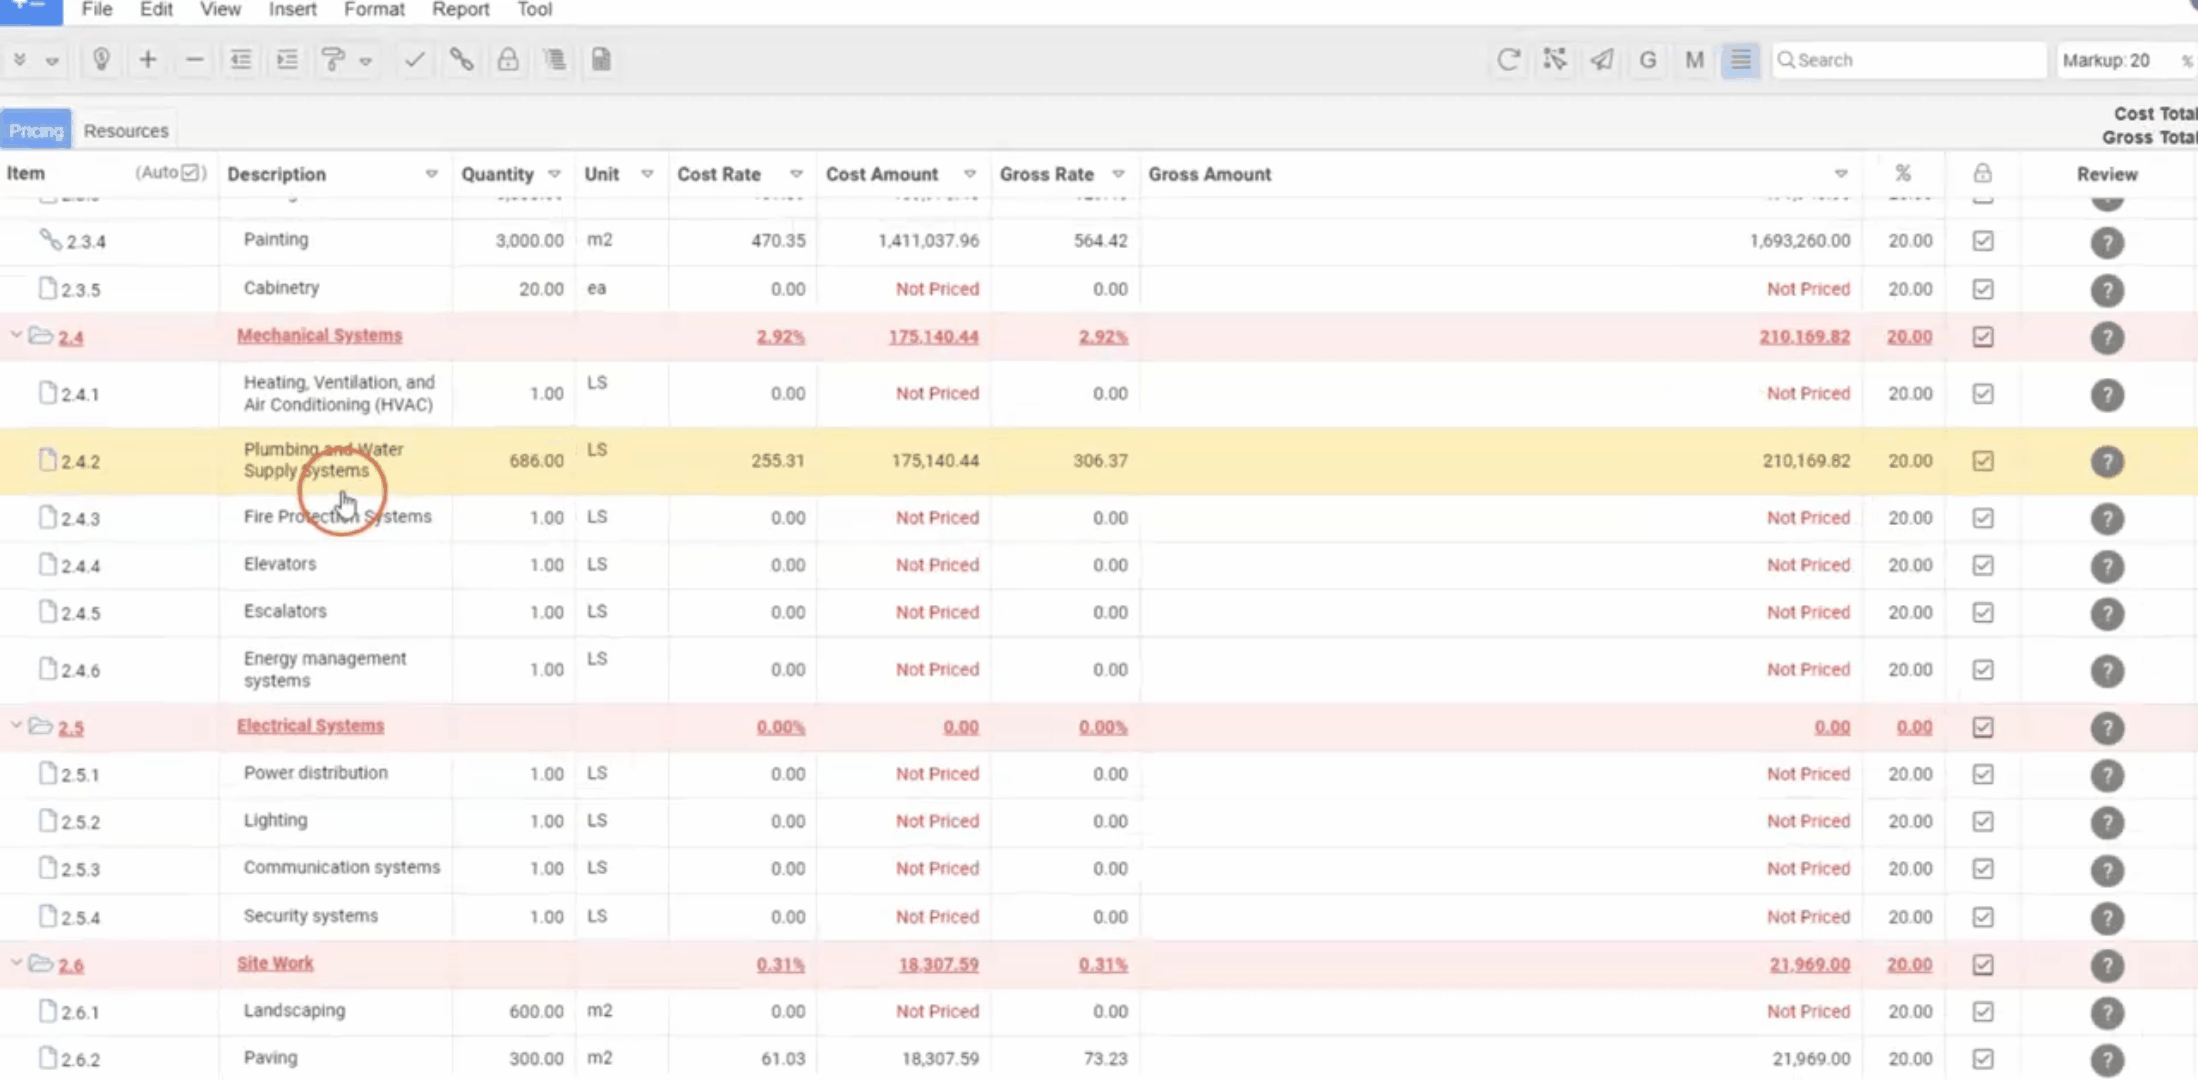Viewport: 2198px width, 1080px height.
Task: Click the calculator toolbar icon
Action: coord(601,60)
